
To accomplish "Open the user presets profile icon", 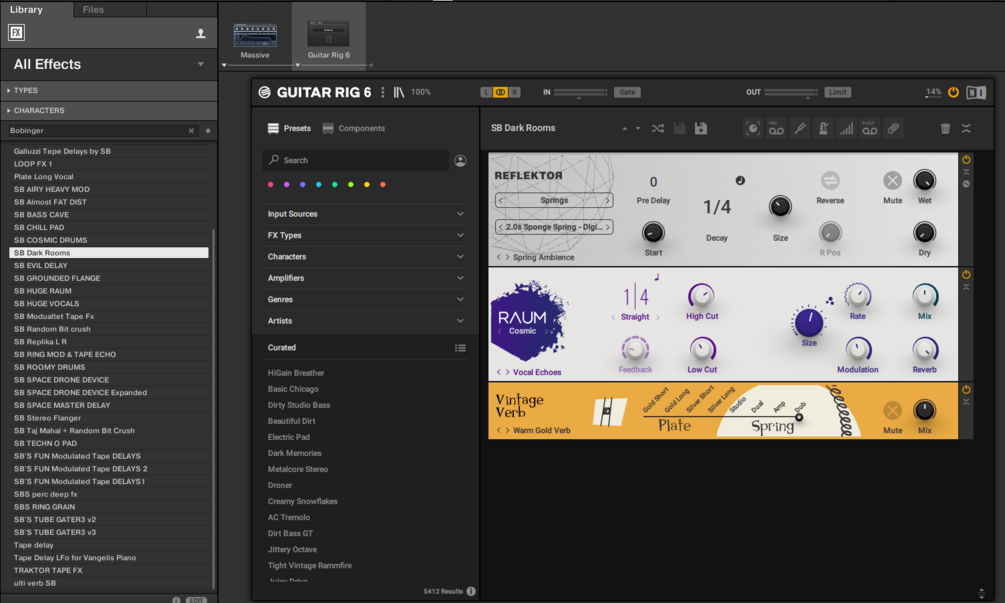I will 460,160.
